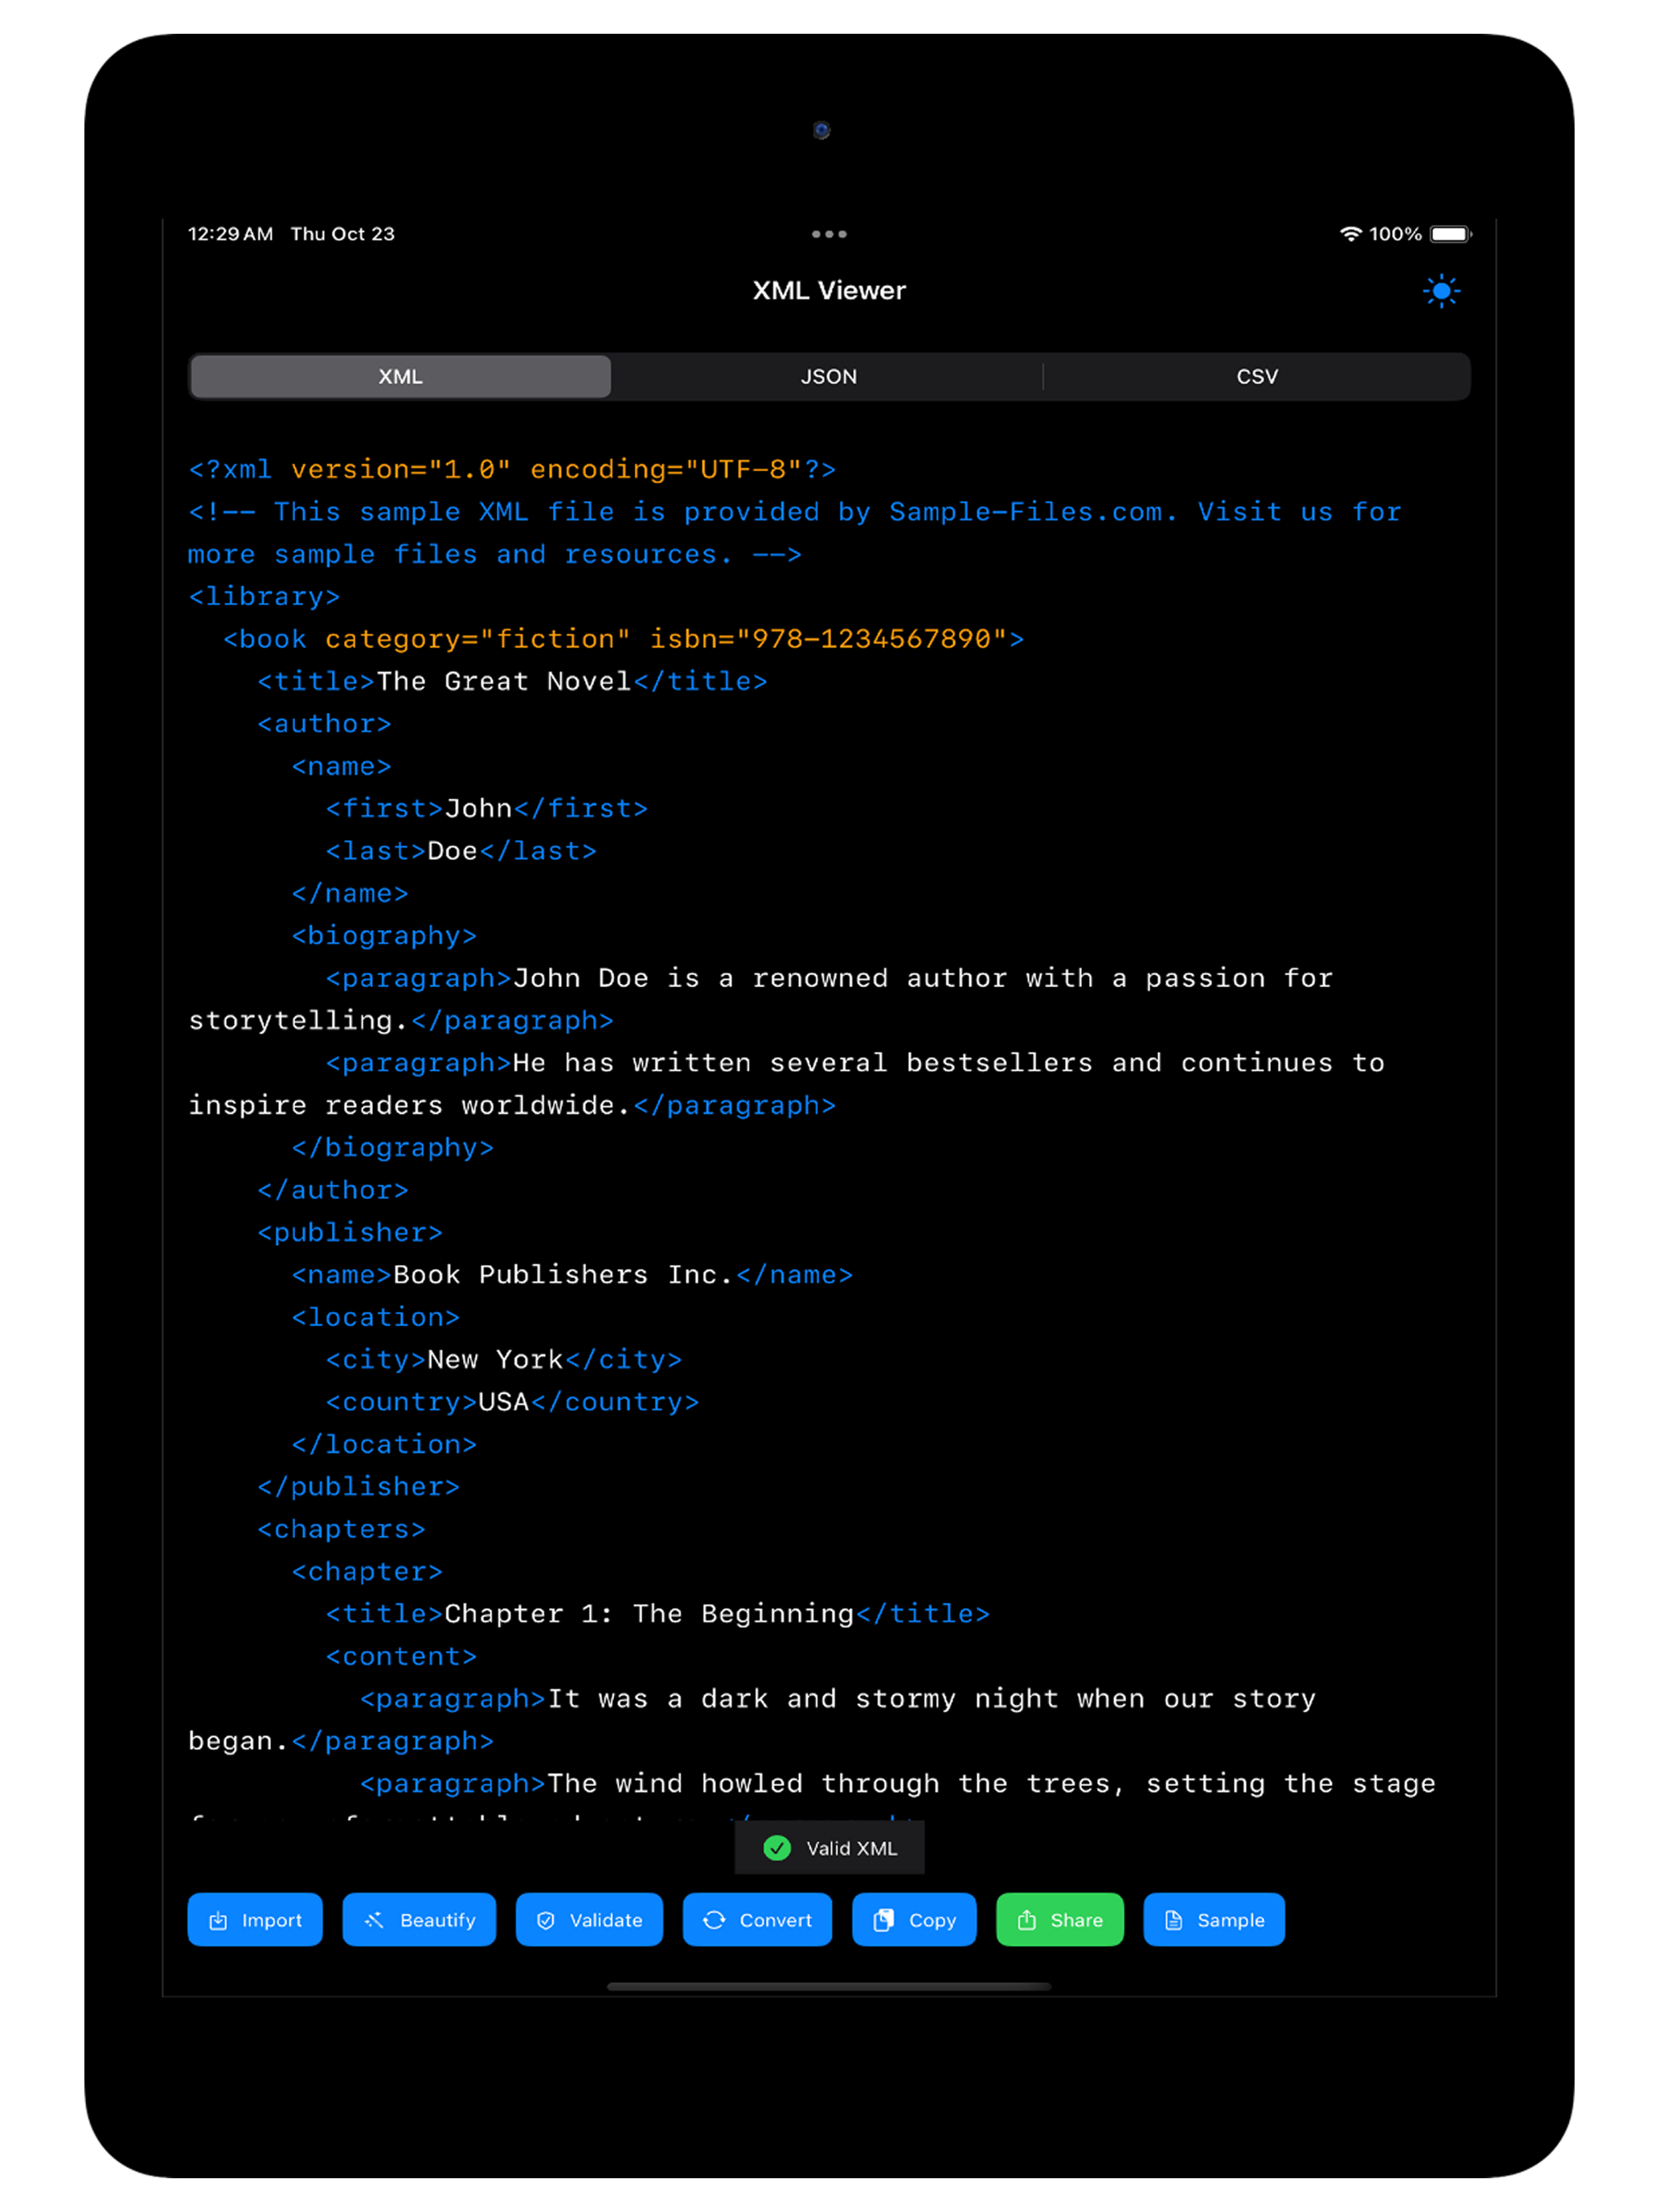Tap the Validate button
The width and height of the screenshot is (1659, 2212).
(x=589, y=1920)
